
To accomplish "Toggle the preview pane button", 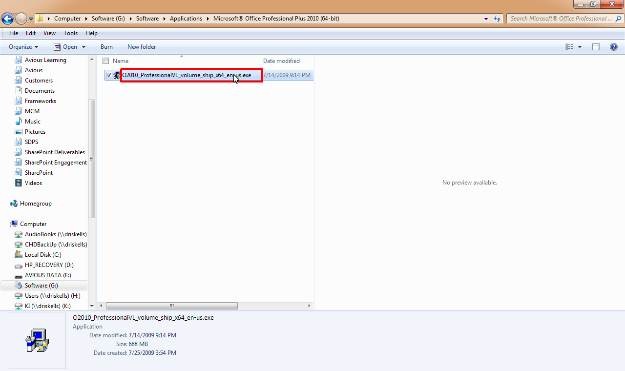I will click(x=596, y=47).
